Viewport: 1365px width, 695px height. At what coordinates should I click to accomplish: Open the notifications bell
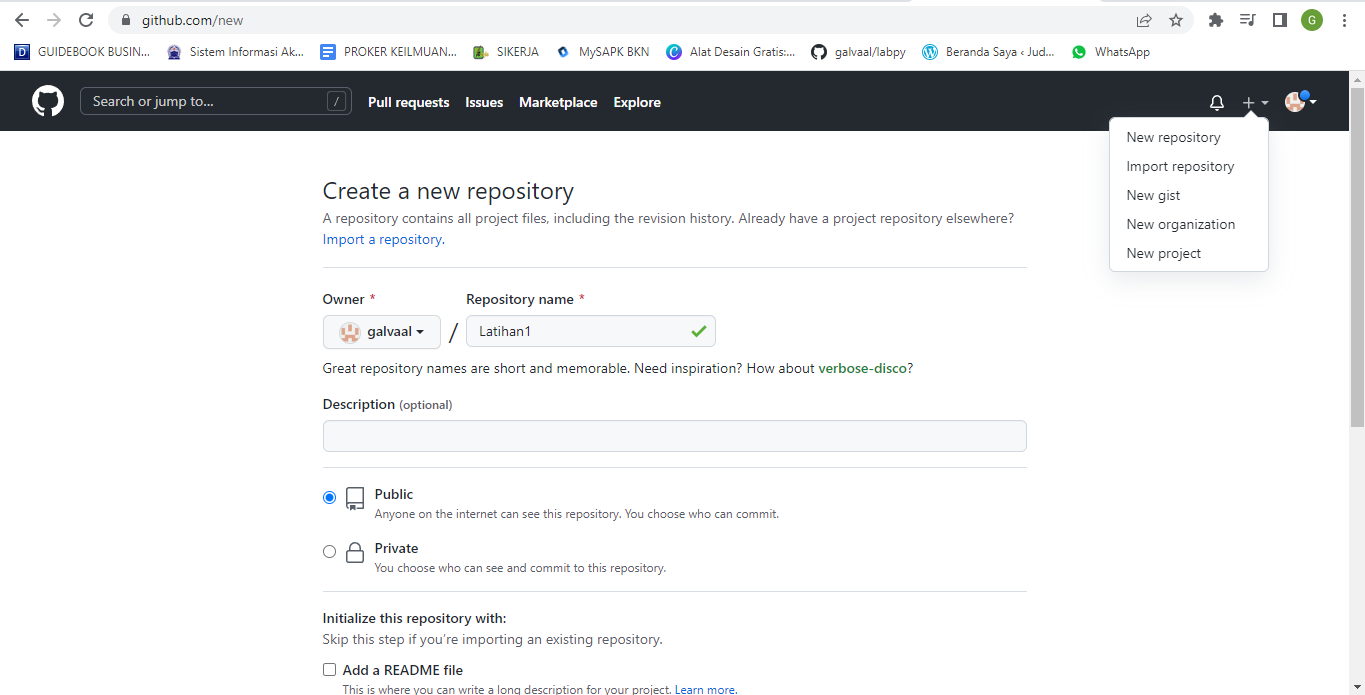pyautogui.click(x=1216, y=101)
